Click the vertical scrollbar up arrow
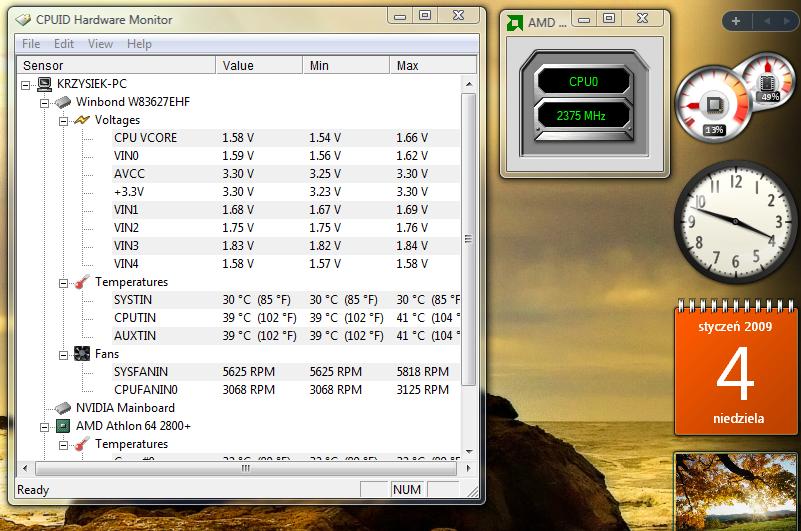Screen dimensions: 801x531 click(469, 83)
